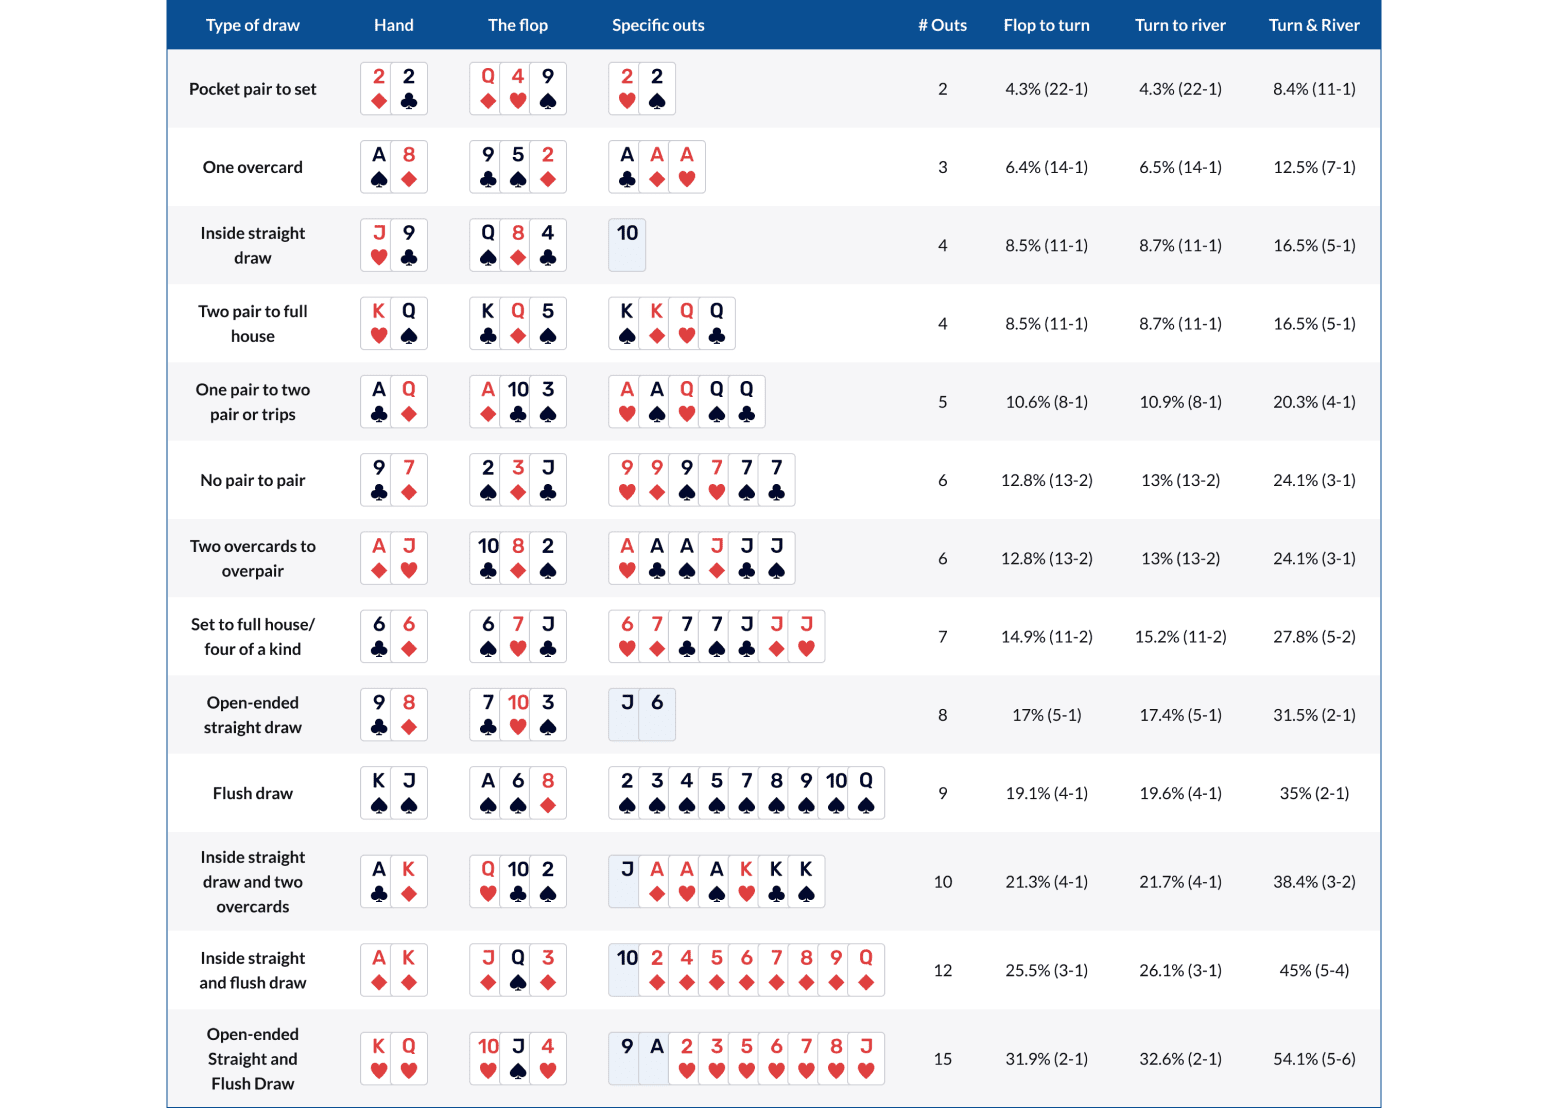Click the 2 of diamonds in Pocket pair hand
The height and width of the screenshot is (1108, 1548).
[x=379, y=89]
